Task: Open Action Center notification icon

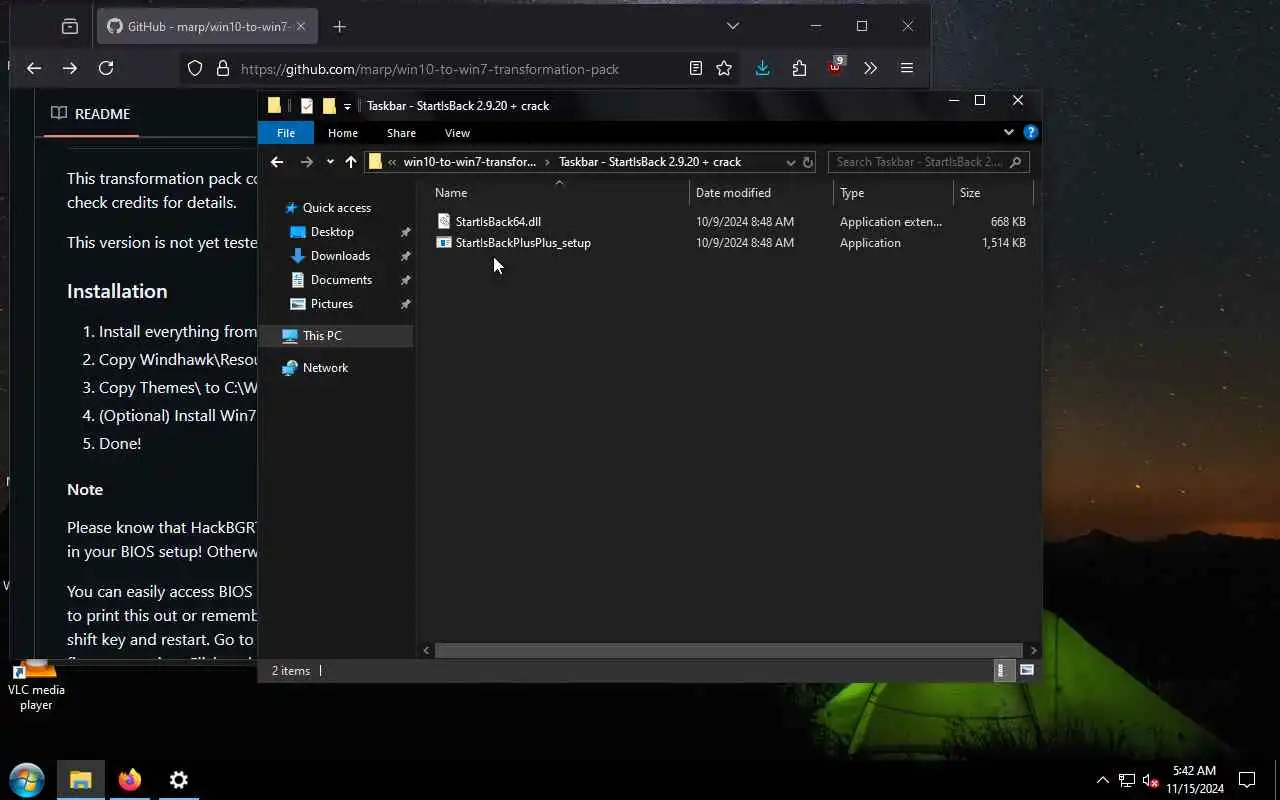Action: coord(1247,780)
